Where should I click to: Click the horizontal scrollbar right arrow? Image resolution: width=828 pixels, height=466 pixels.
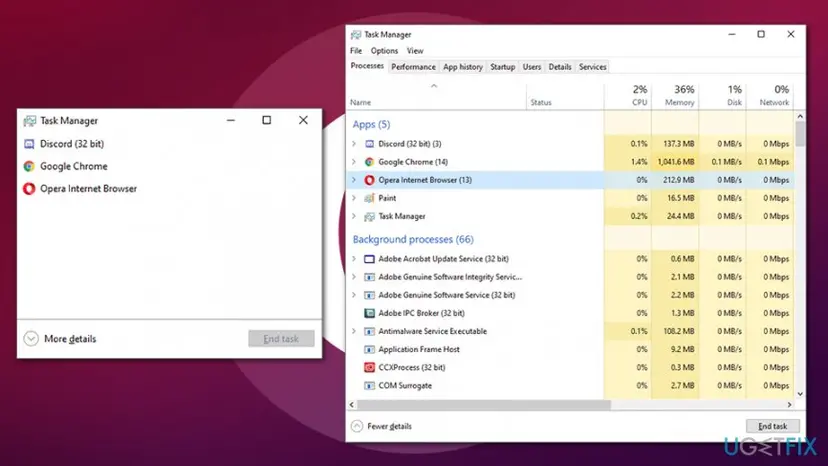789,405
